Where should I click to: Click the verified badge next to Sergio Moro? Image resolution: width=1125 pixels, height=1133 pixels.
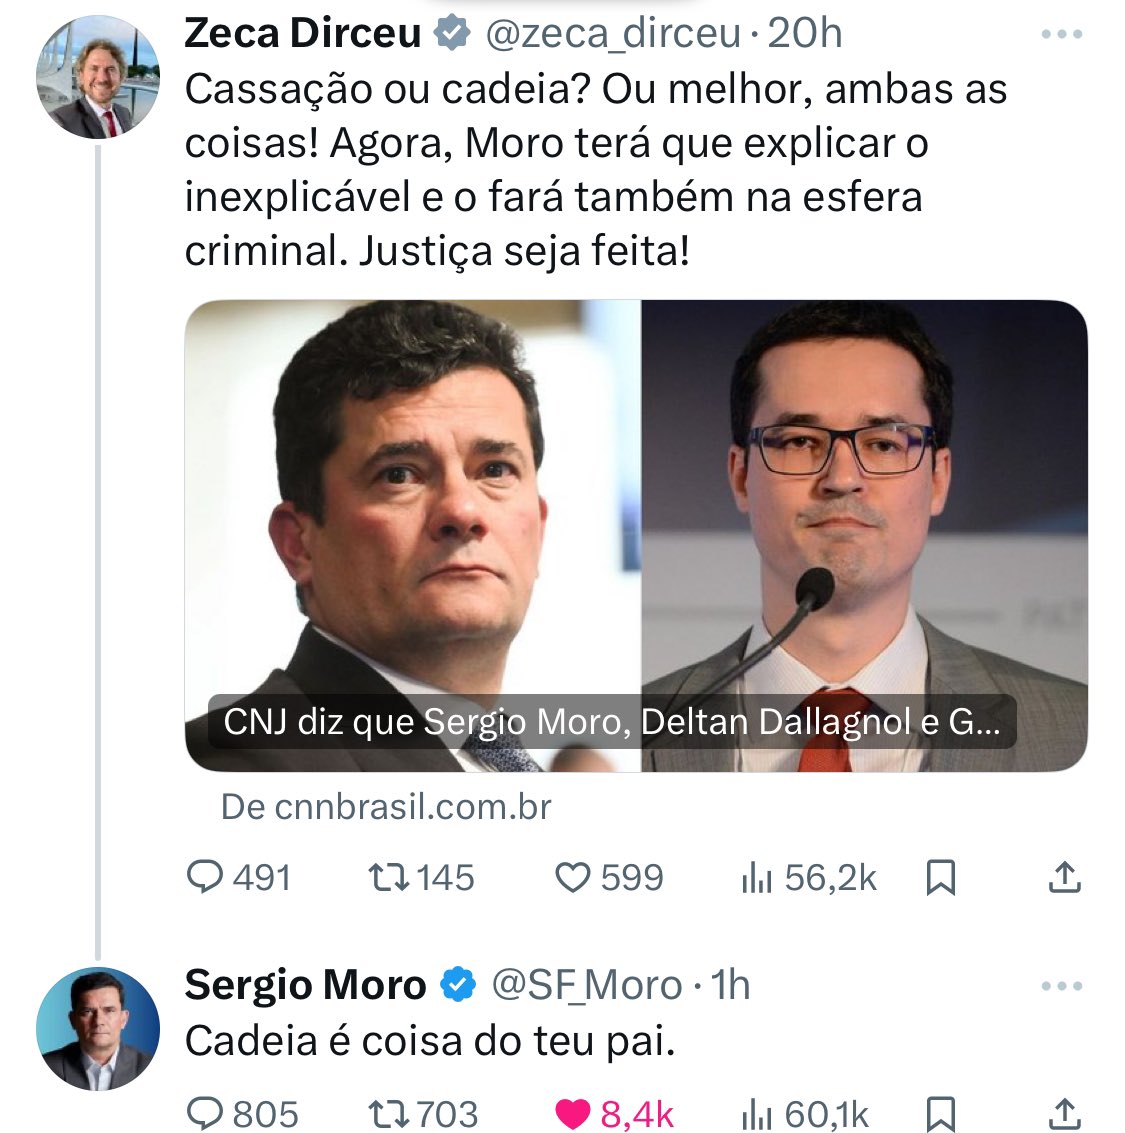pos(459,984)
